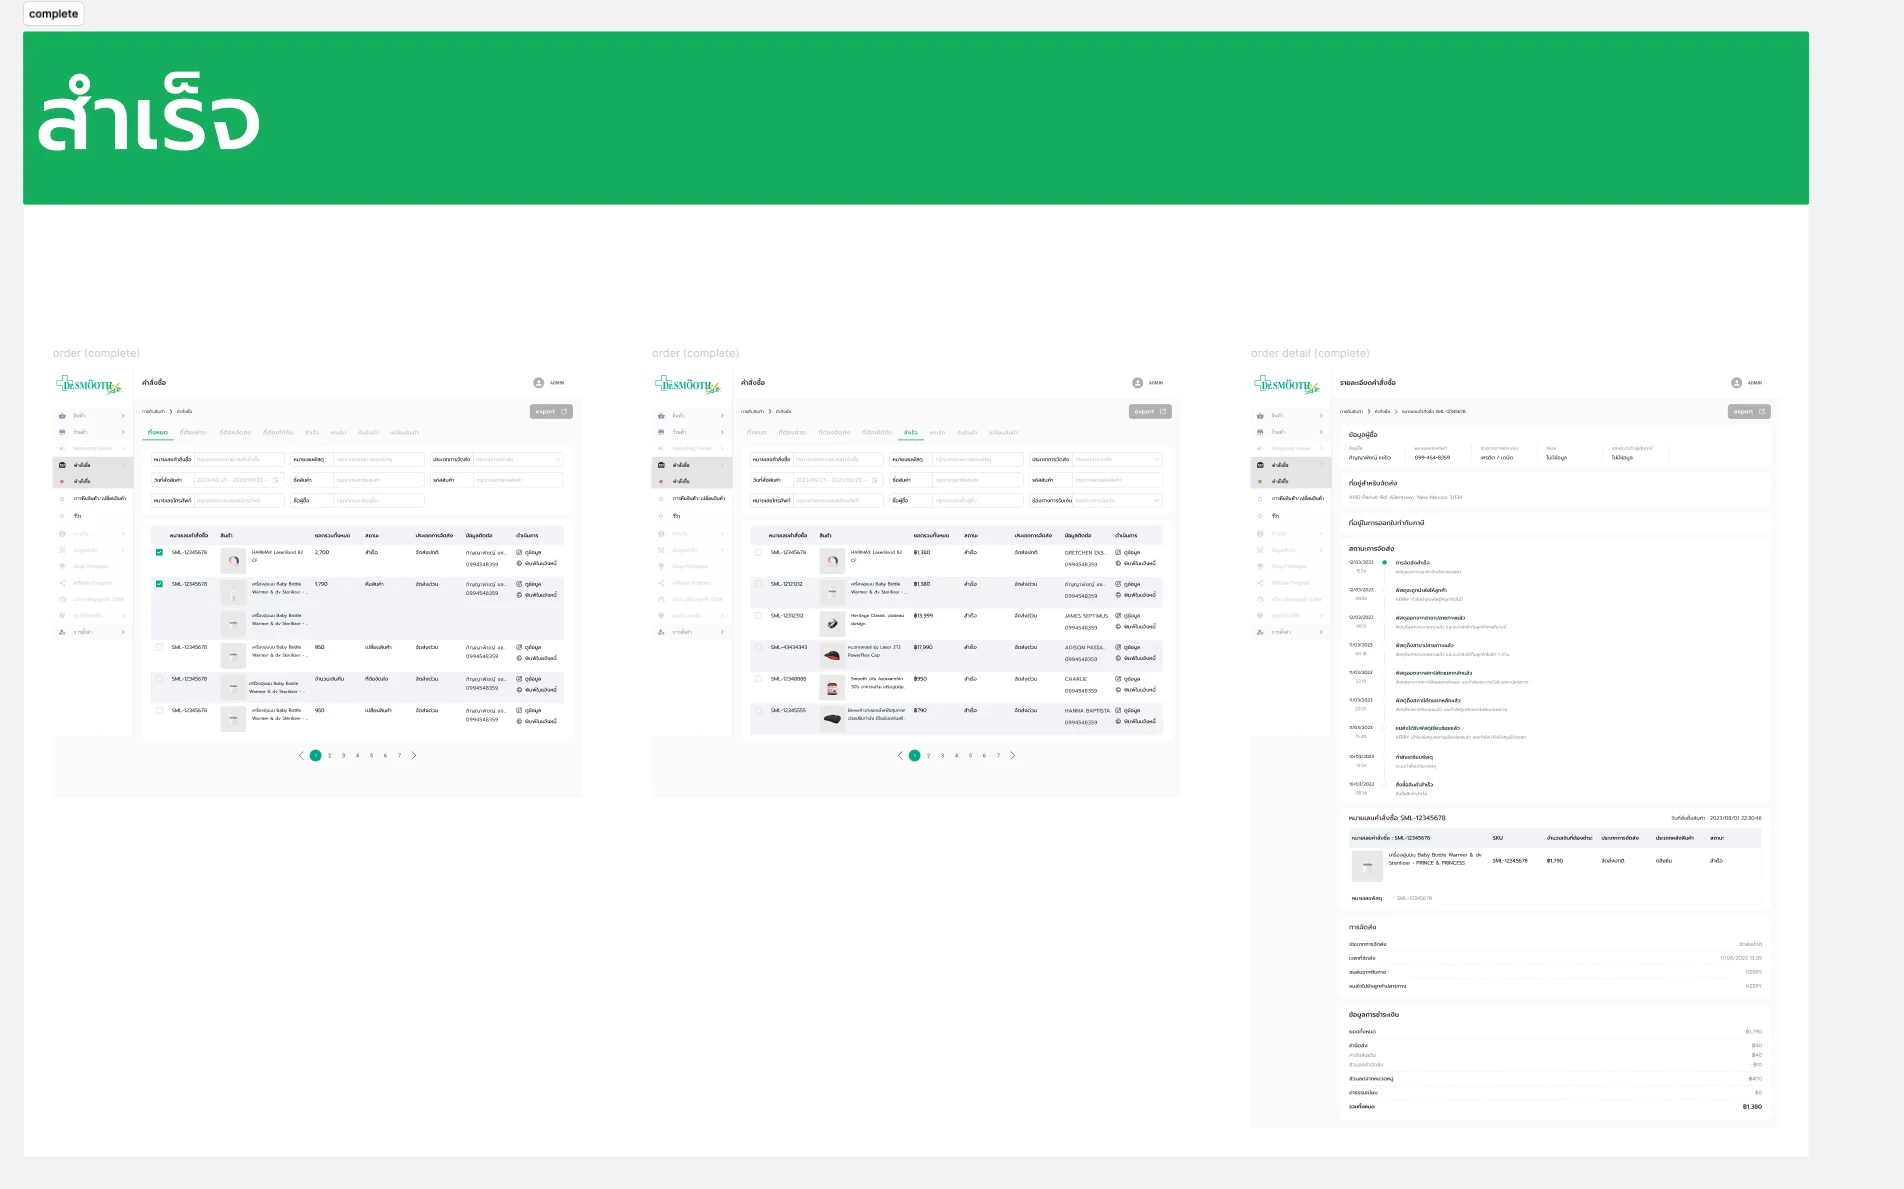Uncheck the checkbox on the 2,700 order row
This screenshot has width=1904, height=1189.
[x=159, y=552]
